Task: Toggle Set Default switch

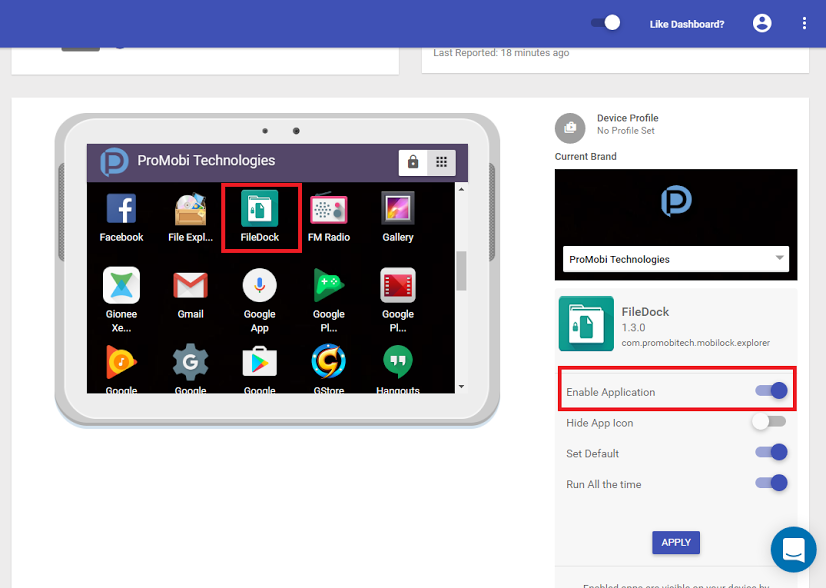Action: pos(772,452)
